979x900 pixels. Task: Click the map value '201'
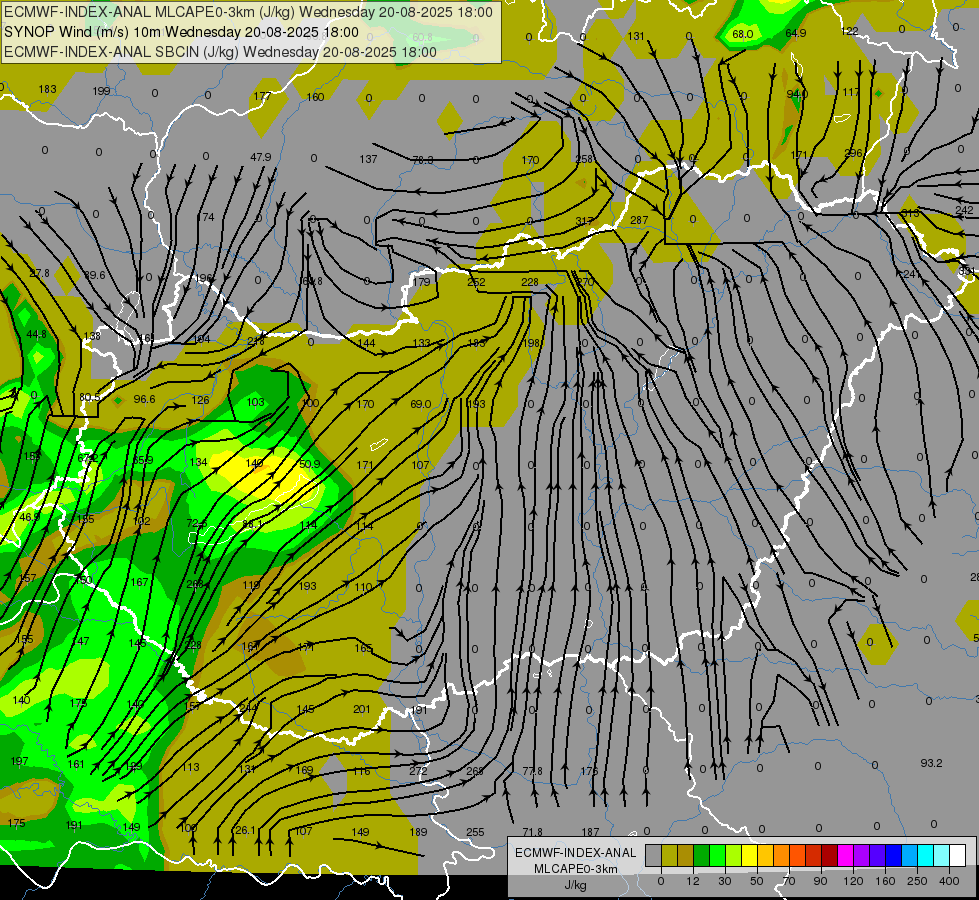pos(362,709)
